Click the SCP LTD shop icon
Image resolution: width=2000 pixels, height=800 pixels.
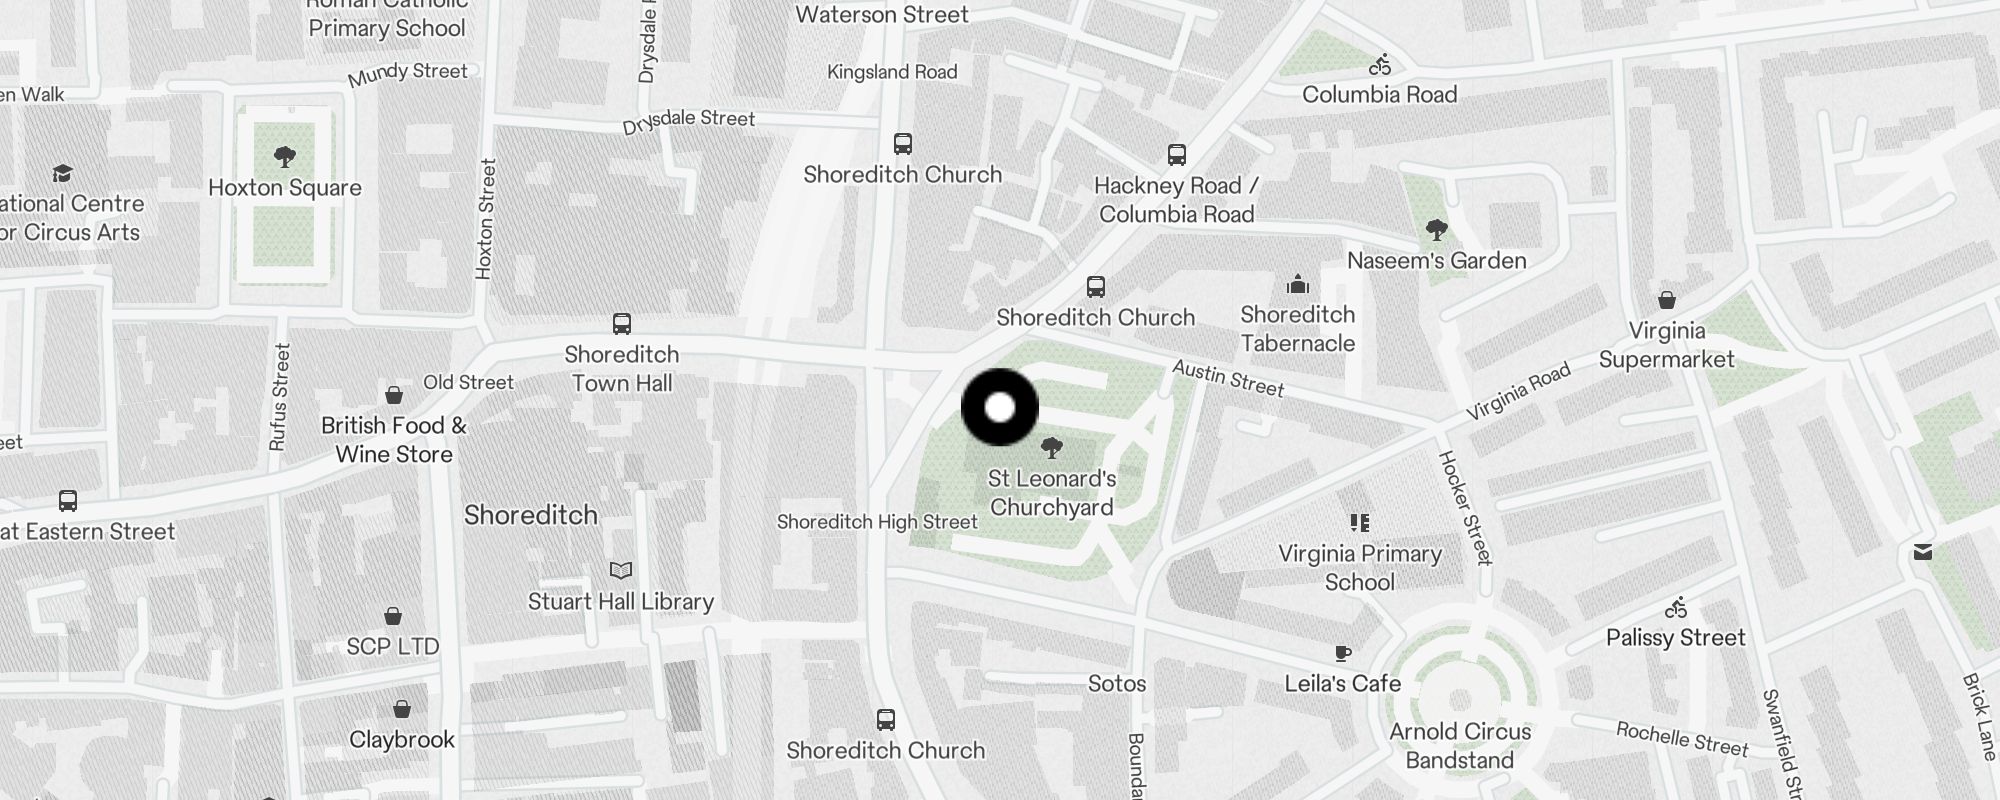tap(393, 616)
